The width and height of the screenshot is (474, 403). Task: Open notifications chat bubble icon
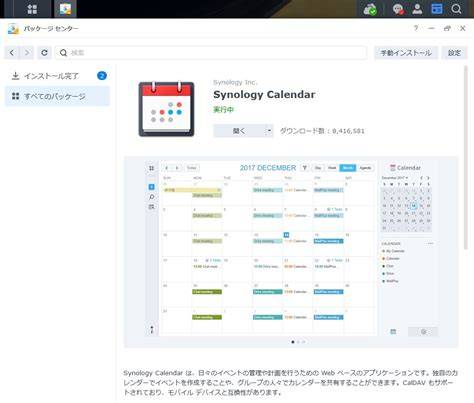coord(398,9)
